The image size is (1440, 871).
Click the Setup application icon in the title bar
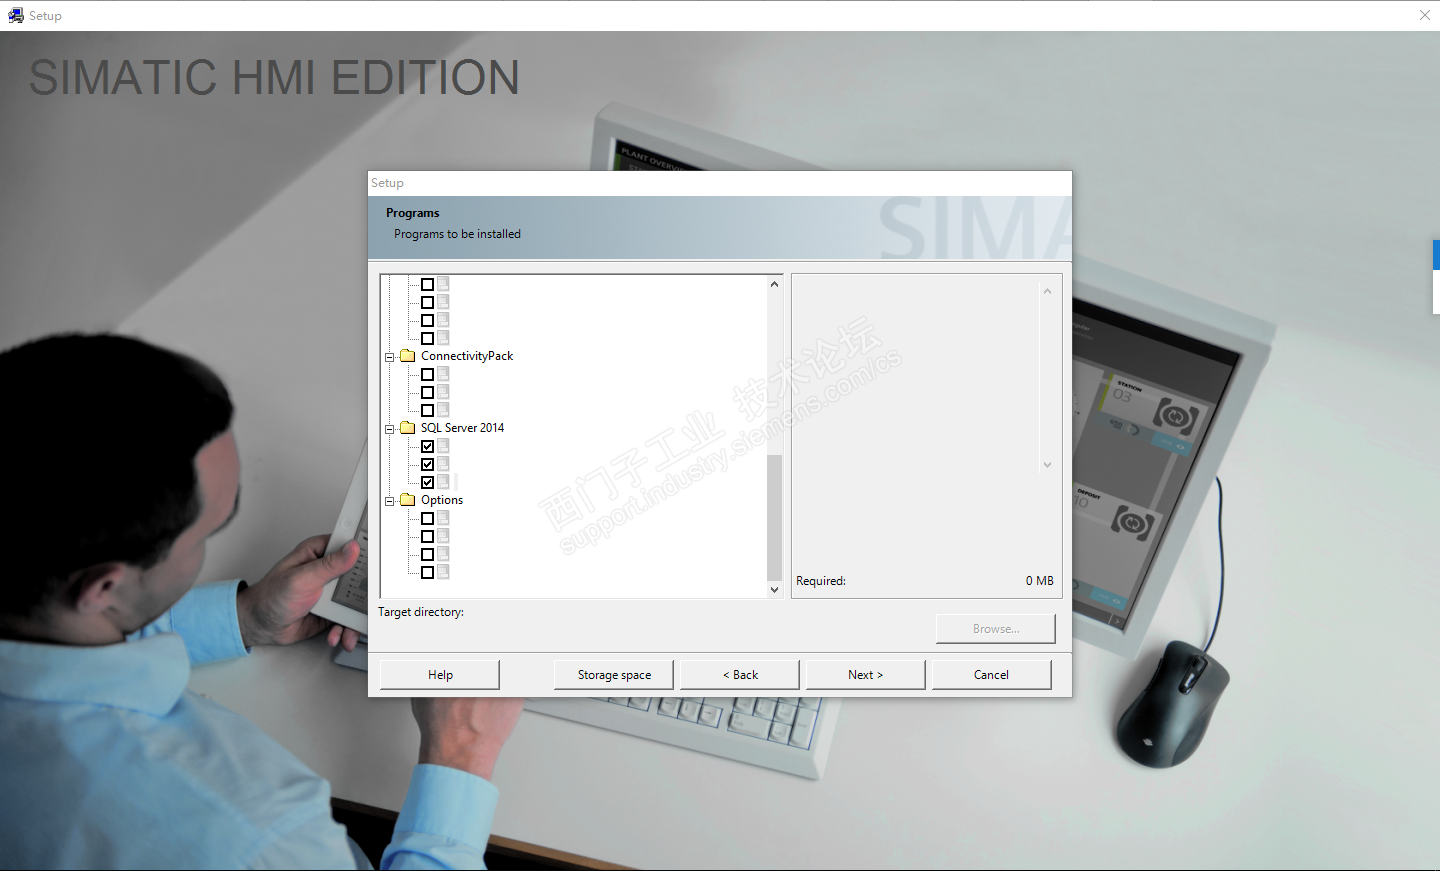tap(15, 15)
